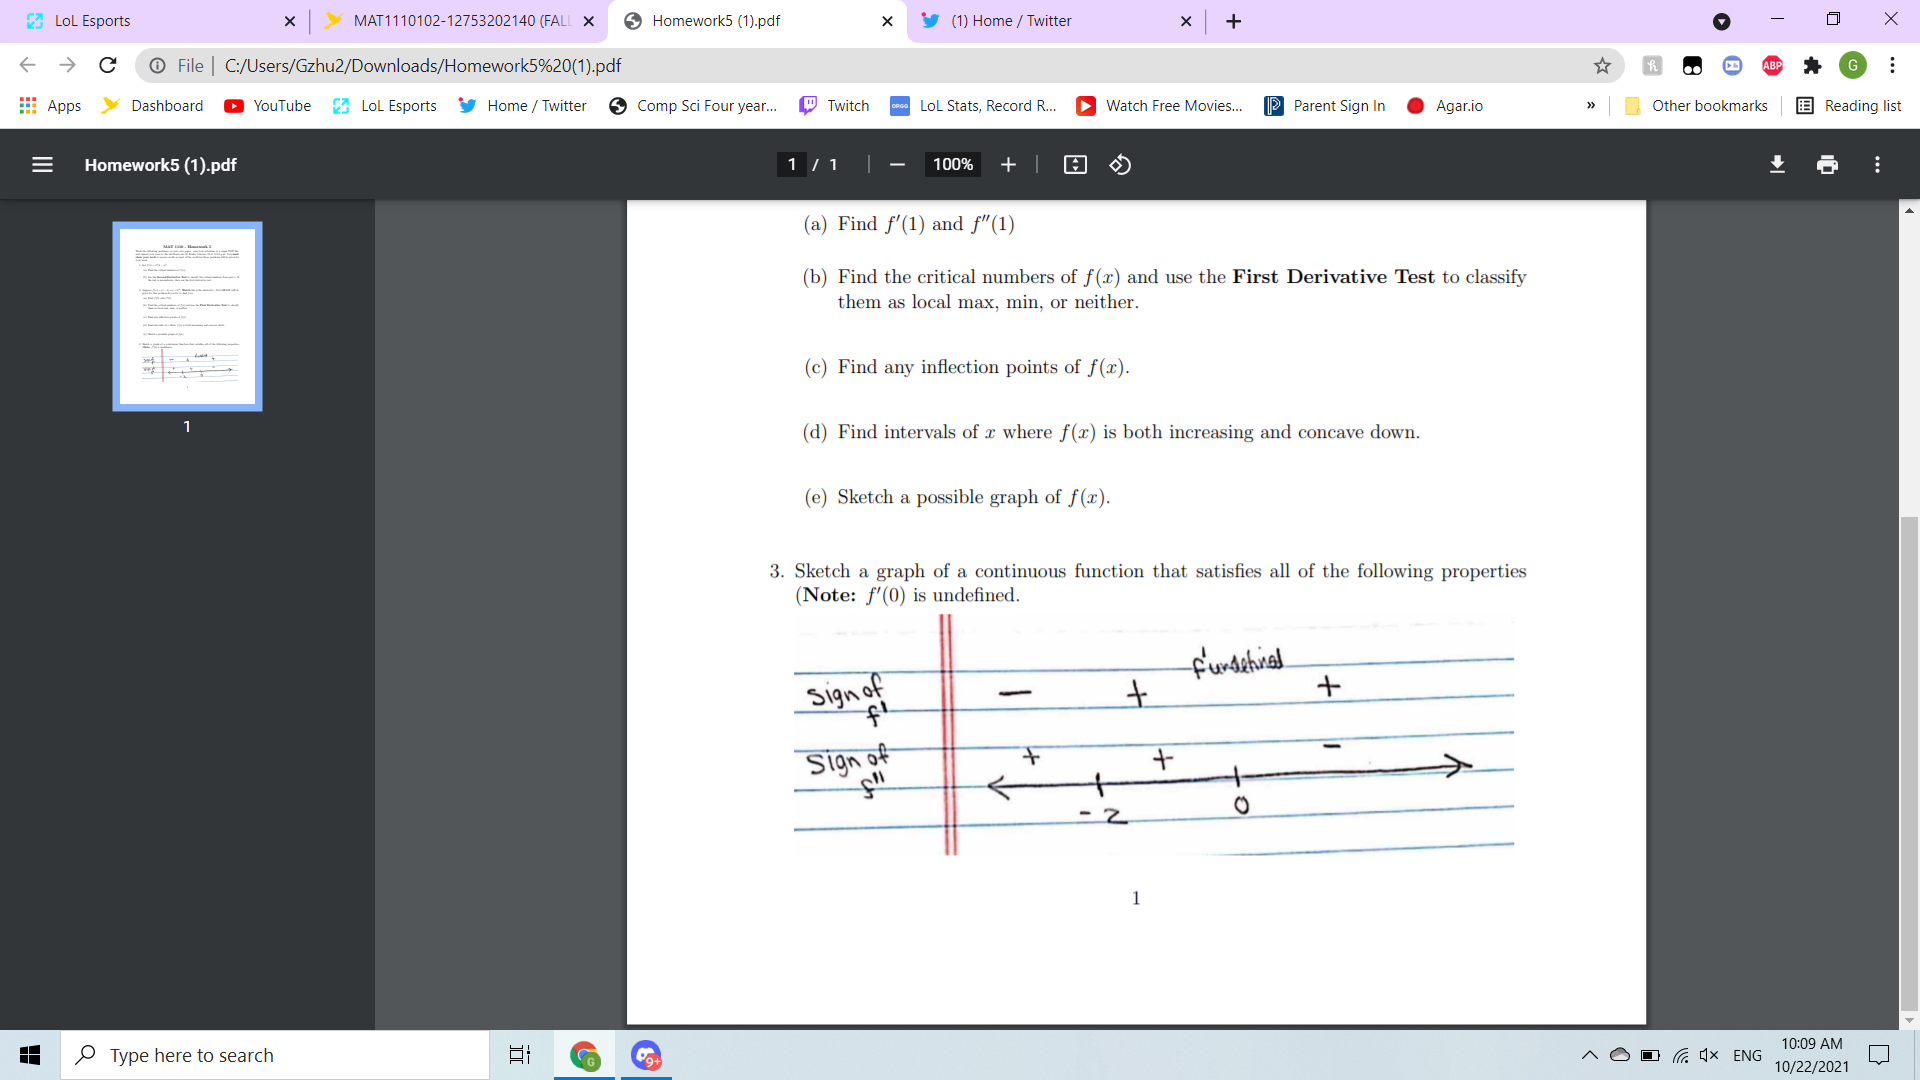Image resolution: width=1920 pixels, height=1080 pixels.
Task: Show hidden system tray icons
Action: [1588, 1055]
